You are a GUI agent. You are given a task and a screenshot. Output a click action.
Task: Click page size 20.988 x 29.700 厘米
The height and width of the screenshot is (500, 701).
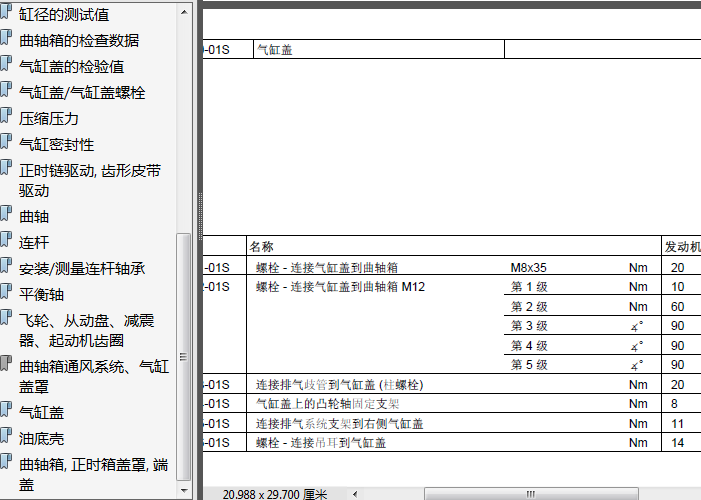[275, 494]
